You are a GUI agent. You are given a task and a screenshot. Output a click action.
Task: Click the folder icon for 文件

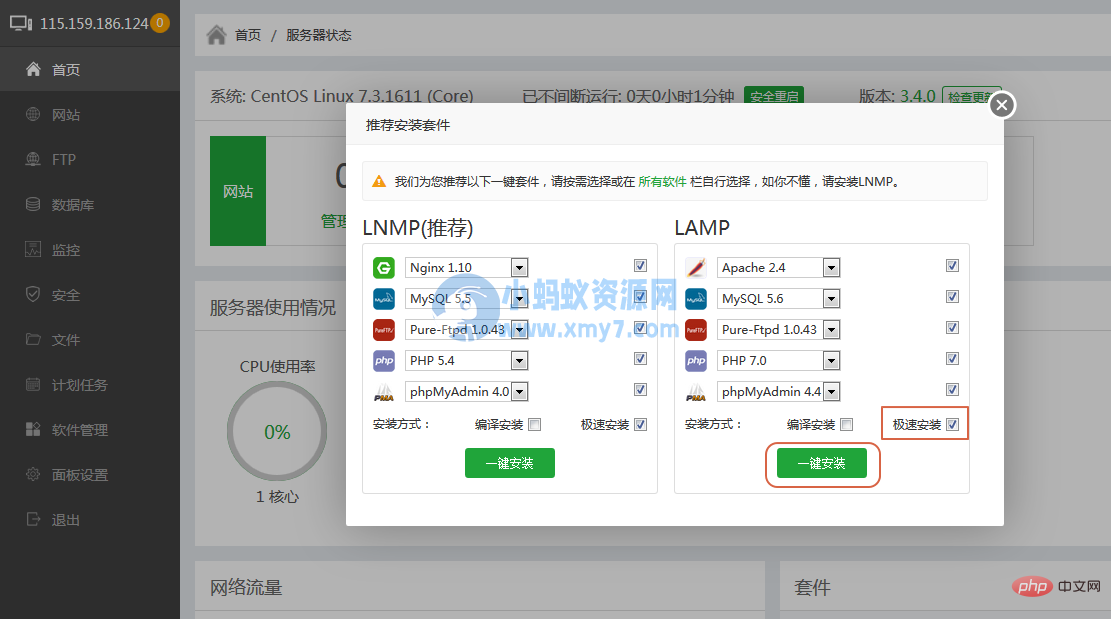coord(33,339)
